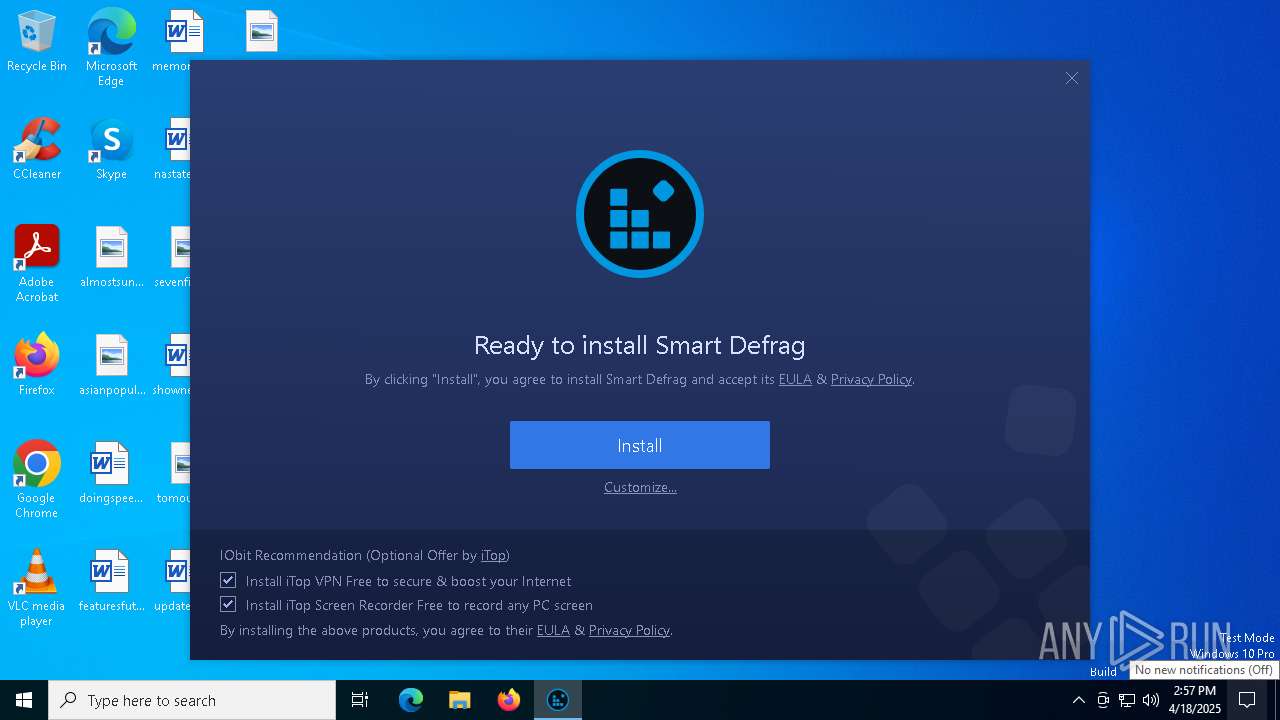1280x720 pixels.
Task: Open the network status tray icon
Action: [x=1127, y=700]
